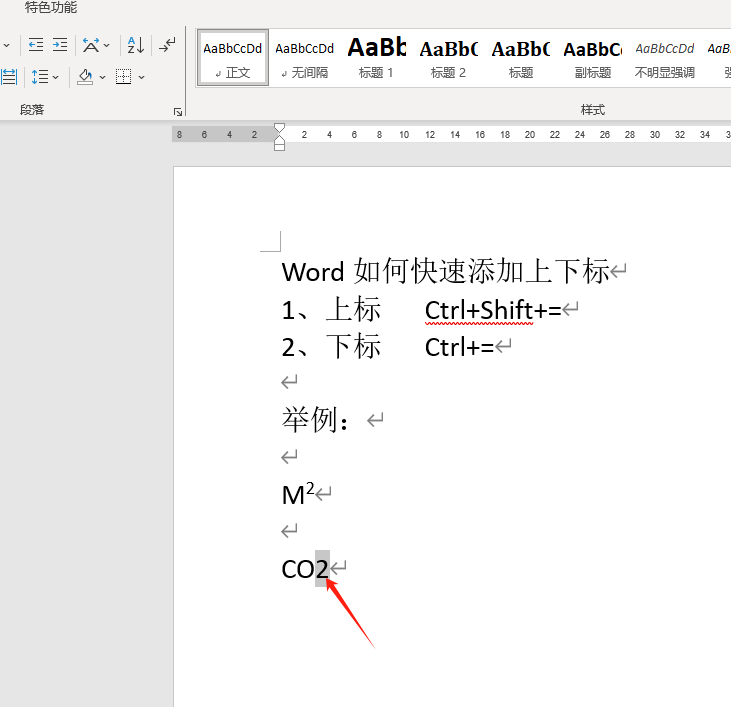Click the Shading paint bucket icon

click(85, 76)
